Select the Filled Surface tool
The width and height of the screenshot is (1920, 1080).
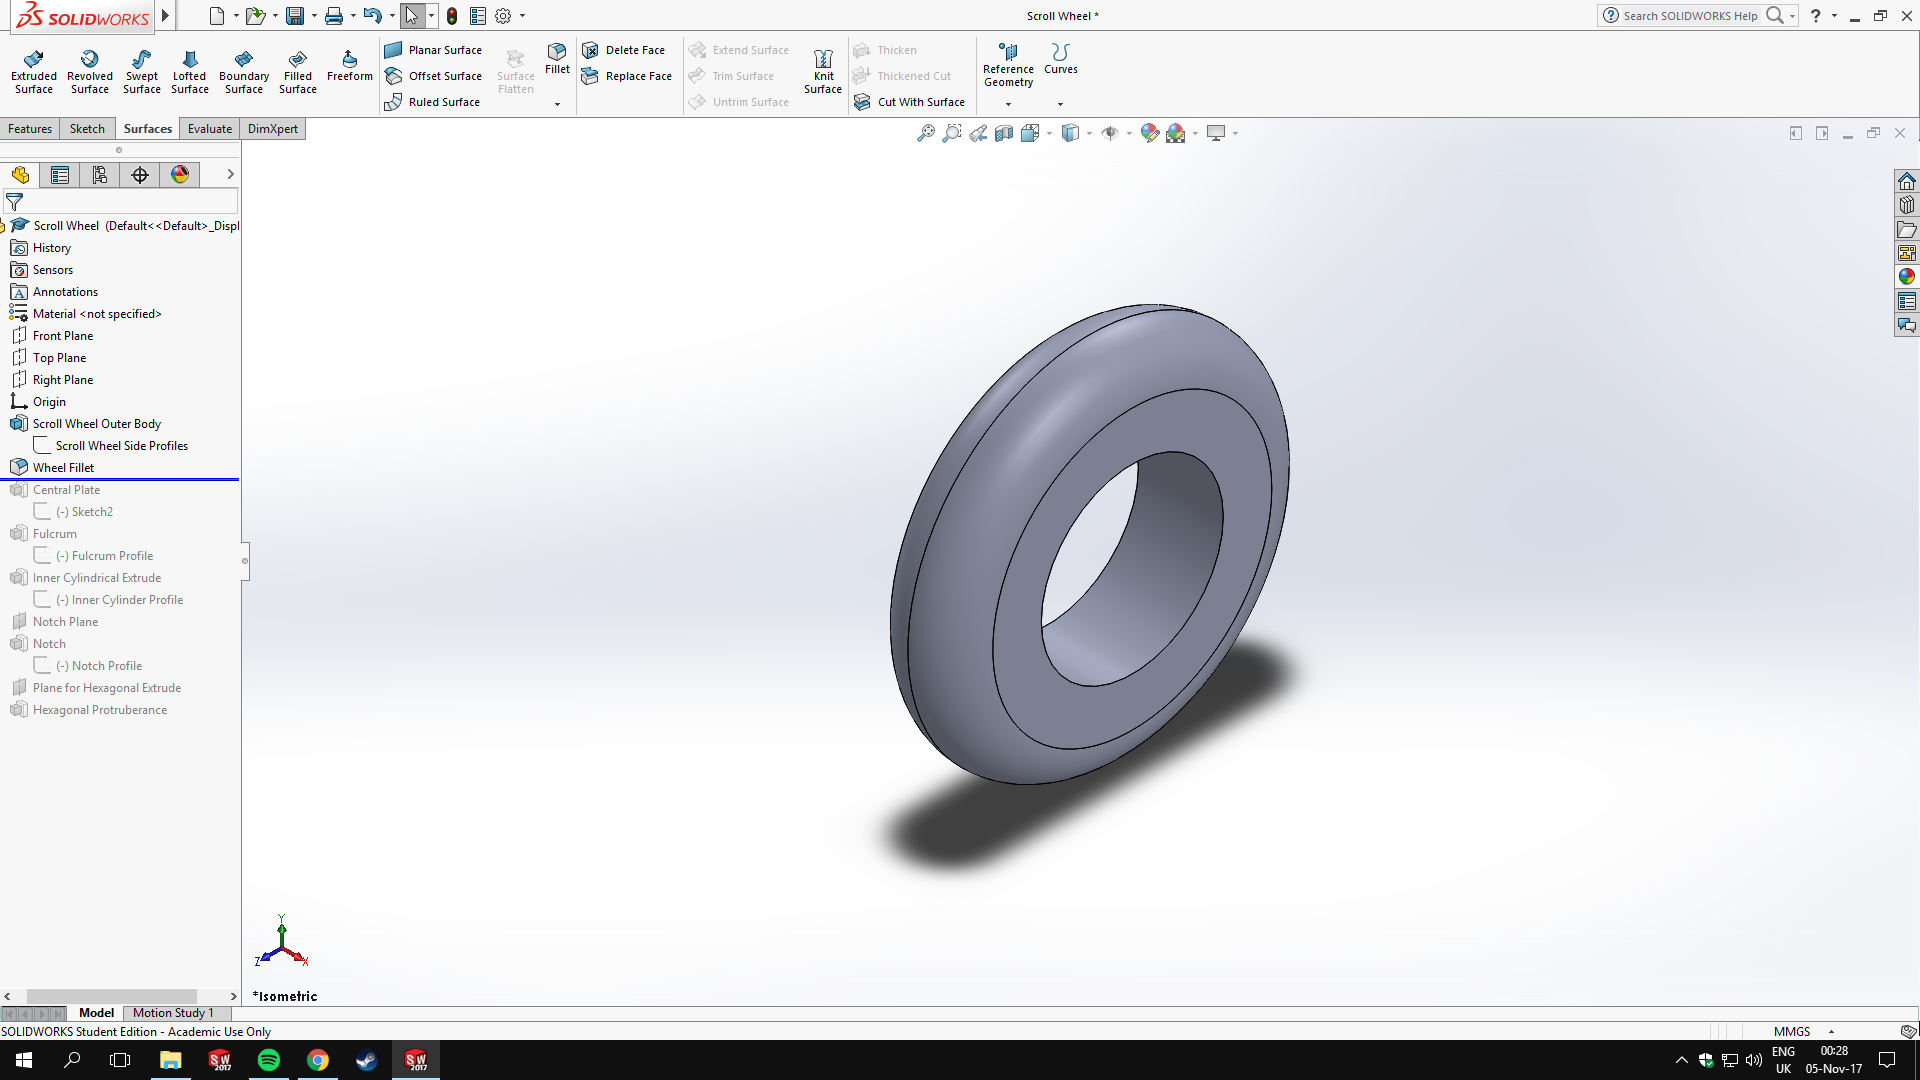click(298, 72)
